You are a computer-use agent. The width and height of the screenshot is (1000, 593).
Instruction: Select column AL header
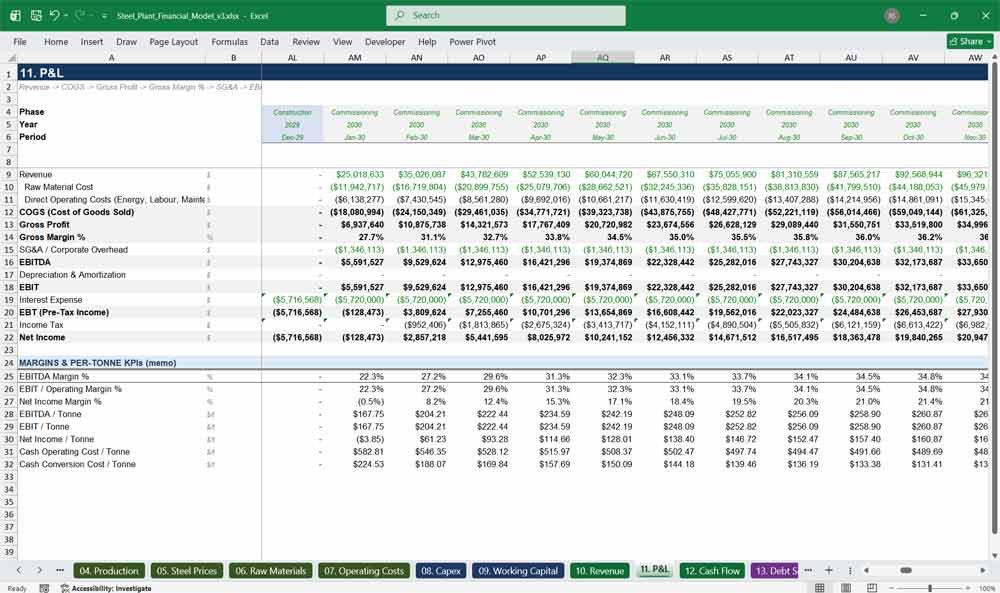point(292,57)
